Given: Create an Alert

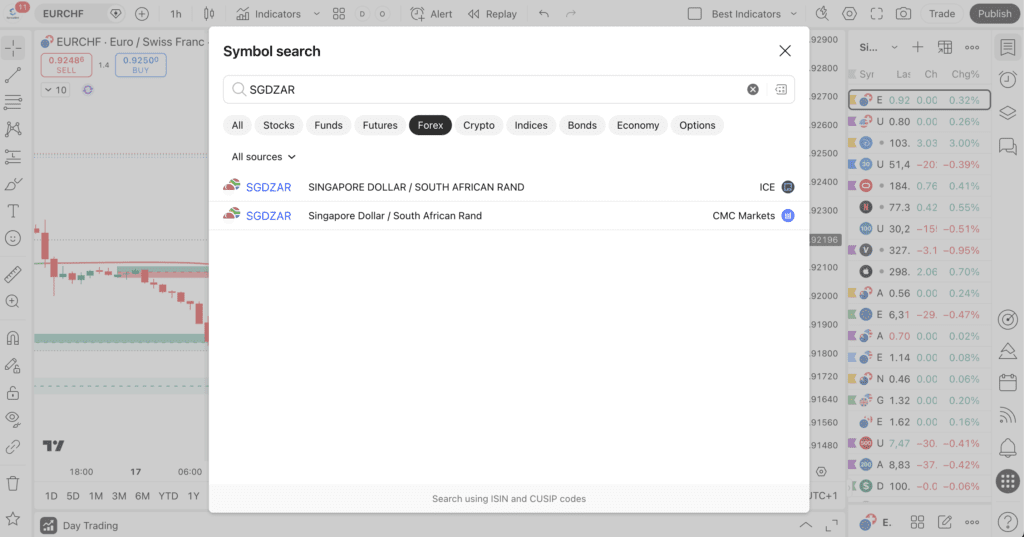Looking at the screenshot, I should (431, 14).
